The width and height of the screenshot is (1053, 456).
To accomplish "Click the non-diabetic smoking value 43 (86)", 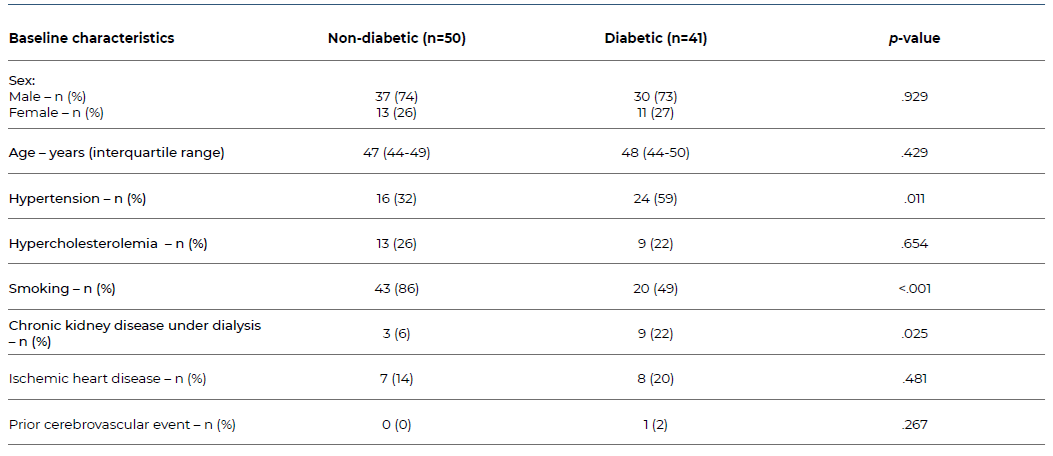I will 397,288.
